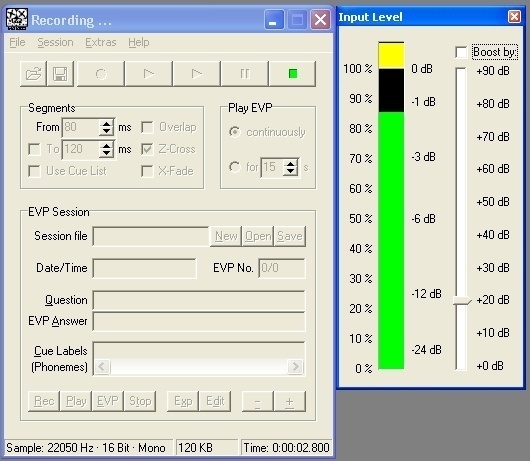
Task: Click the yellow peak zone of level meter
Action: tap(391, 56)
